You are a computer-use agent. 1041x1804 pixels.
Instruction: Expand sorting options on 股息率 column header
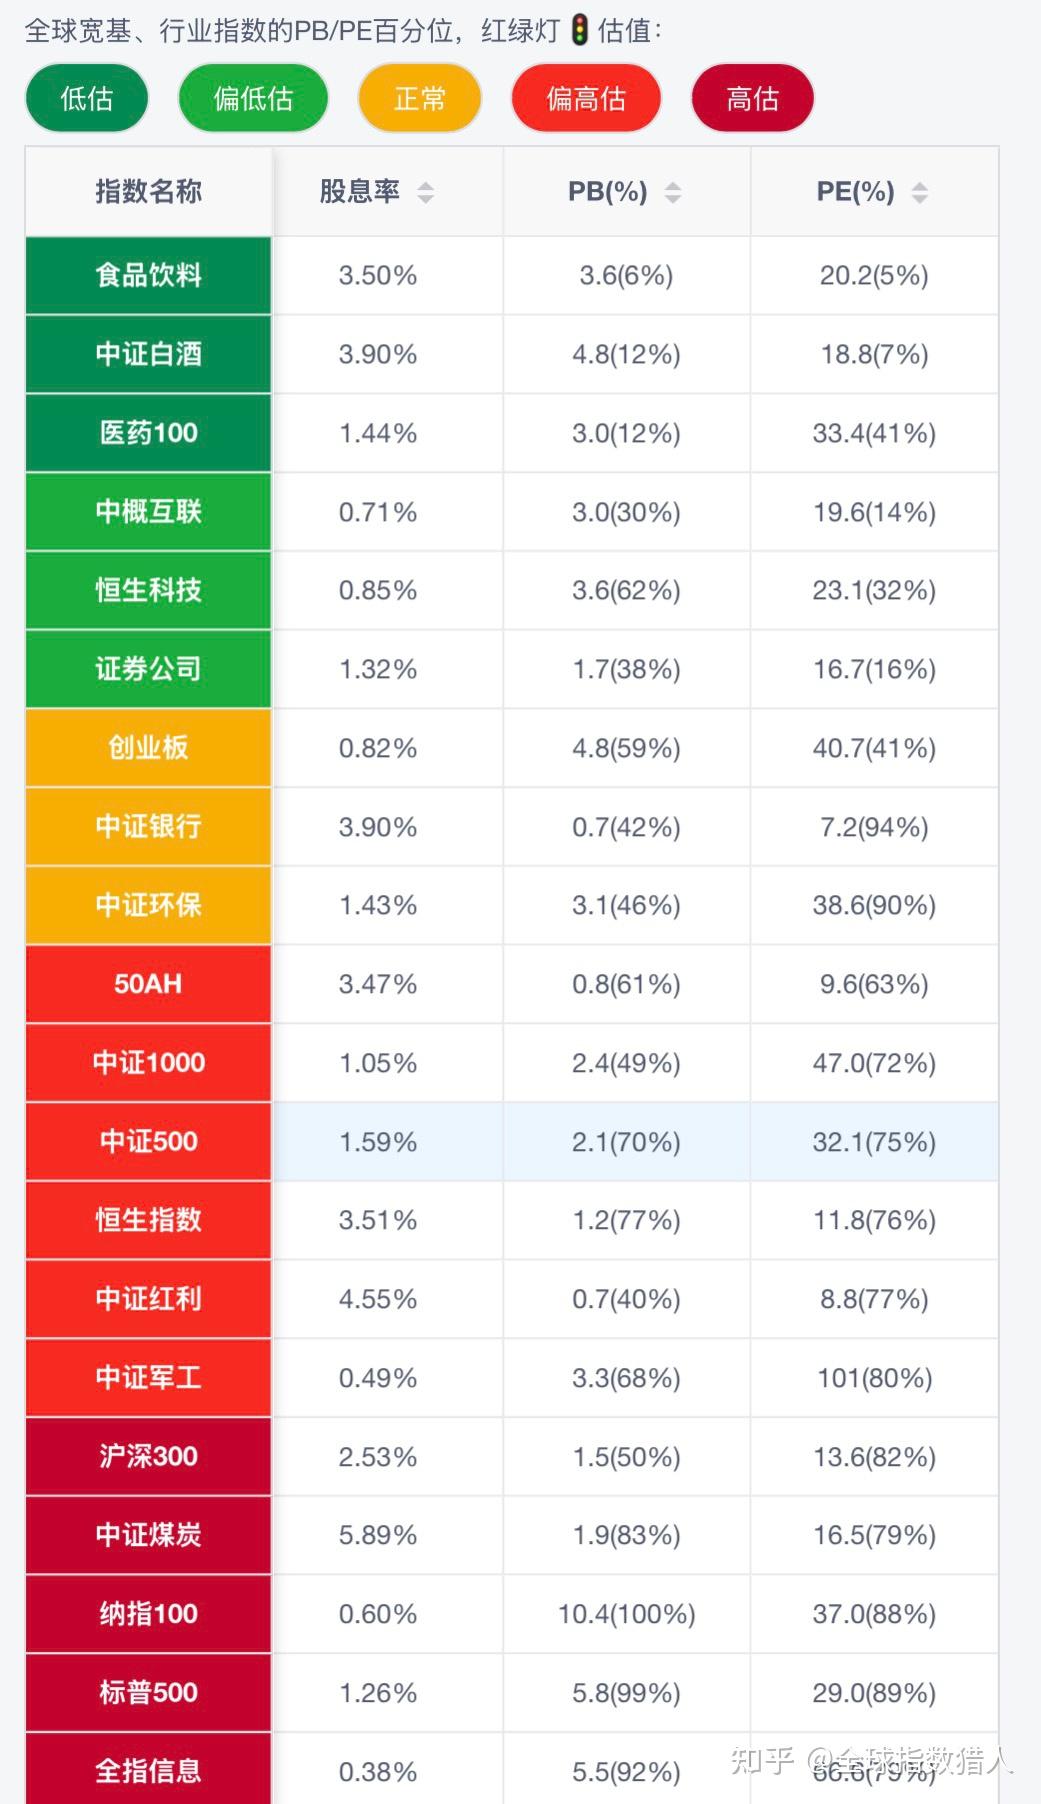(x=358, y=192)
